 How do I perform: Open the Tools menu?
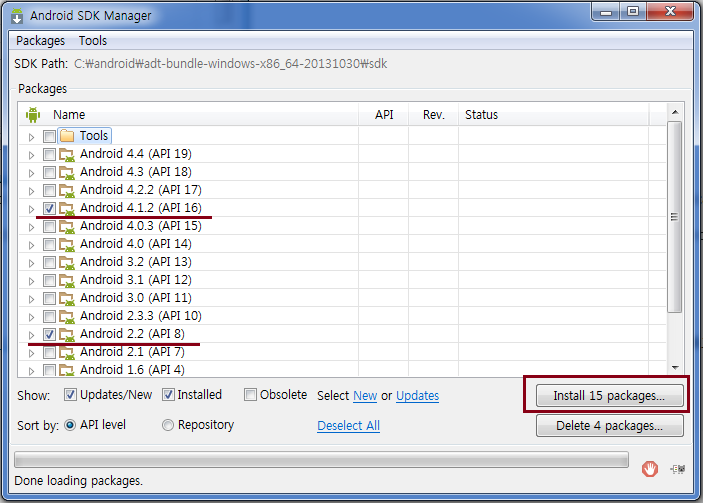[x=93, y=41]
